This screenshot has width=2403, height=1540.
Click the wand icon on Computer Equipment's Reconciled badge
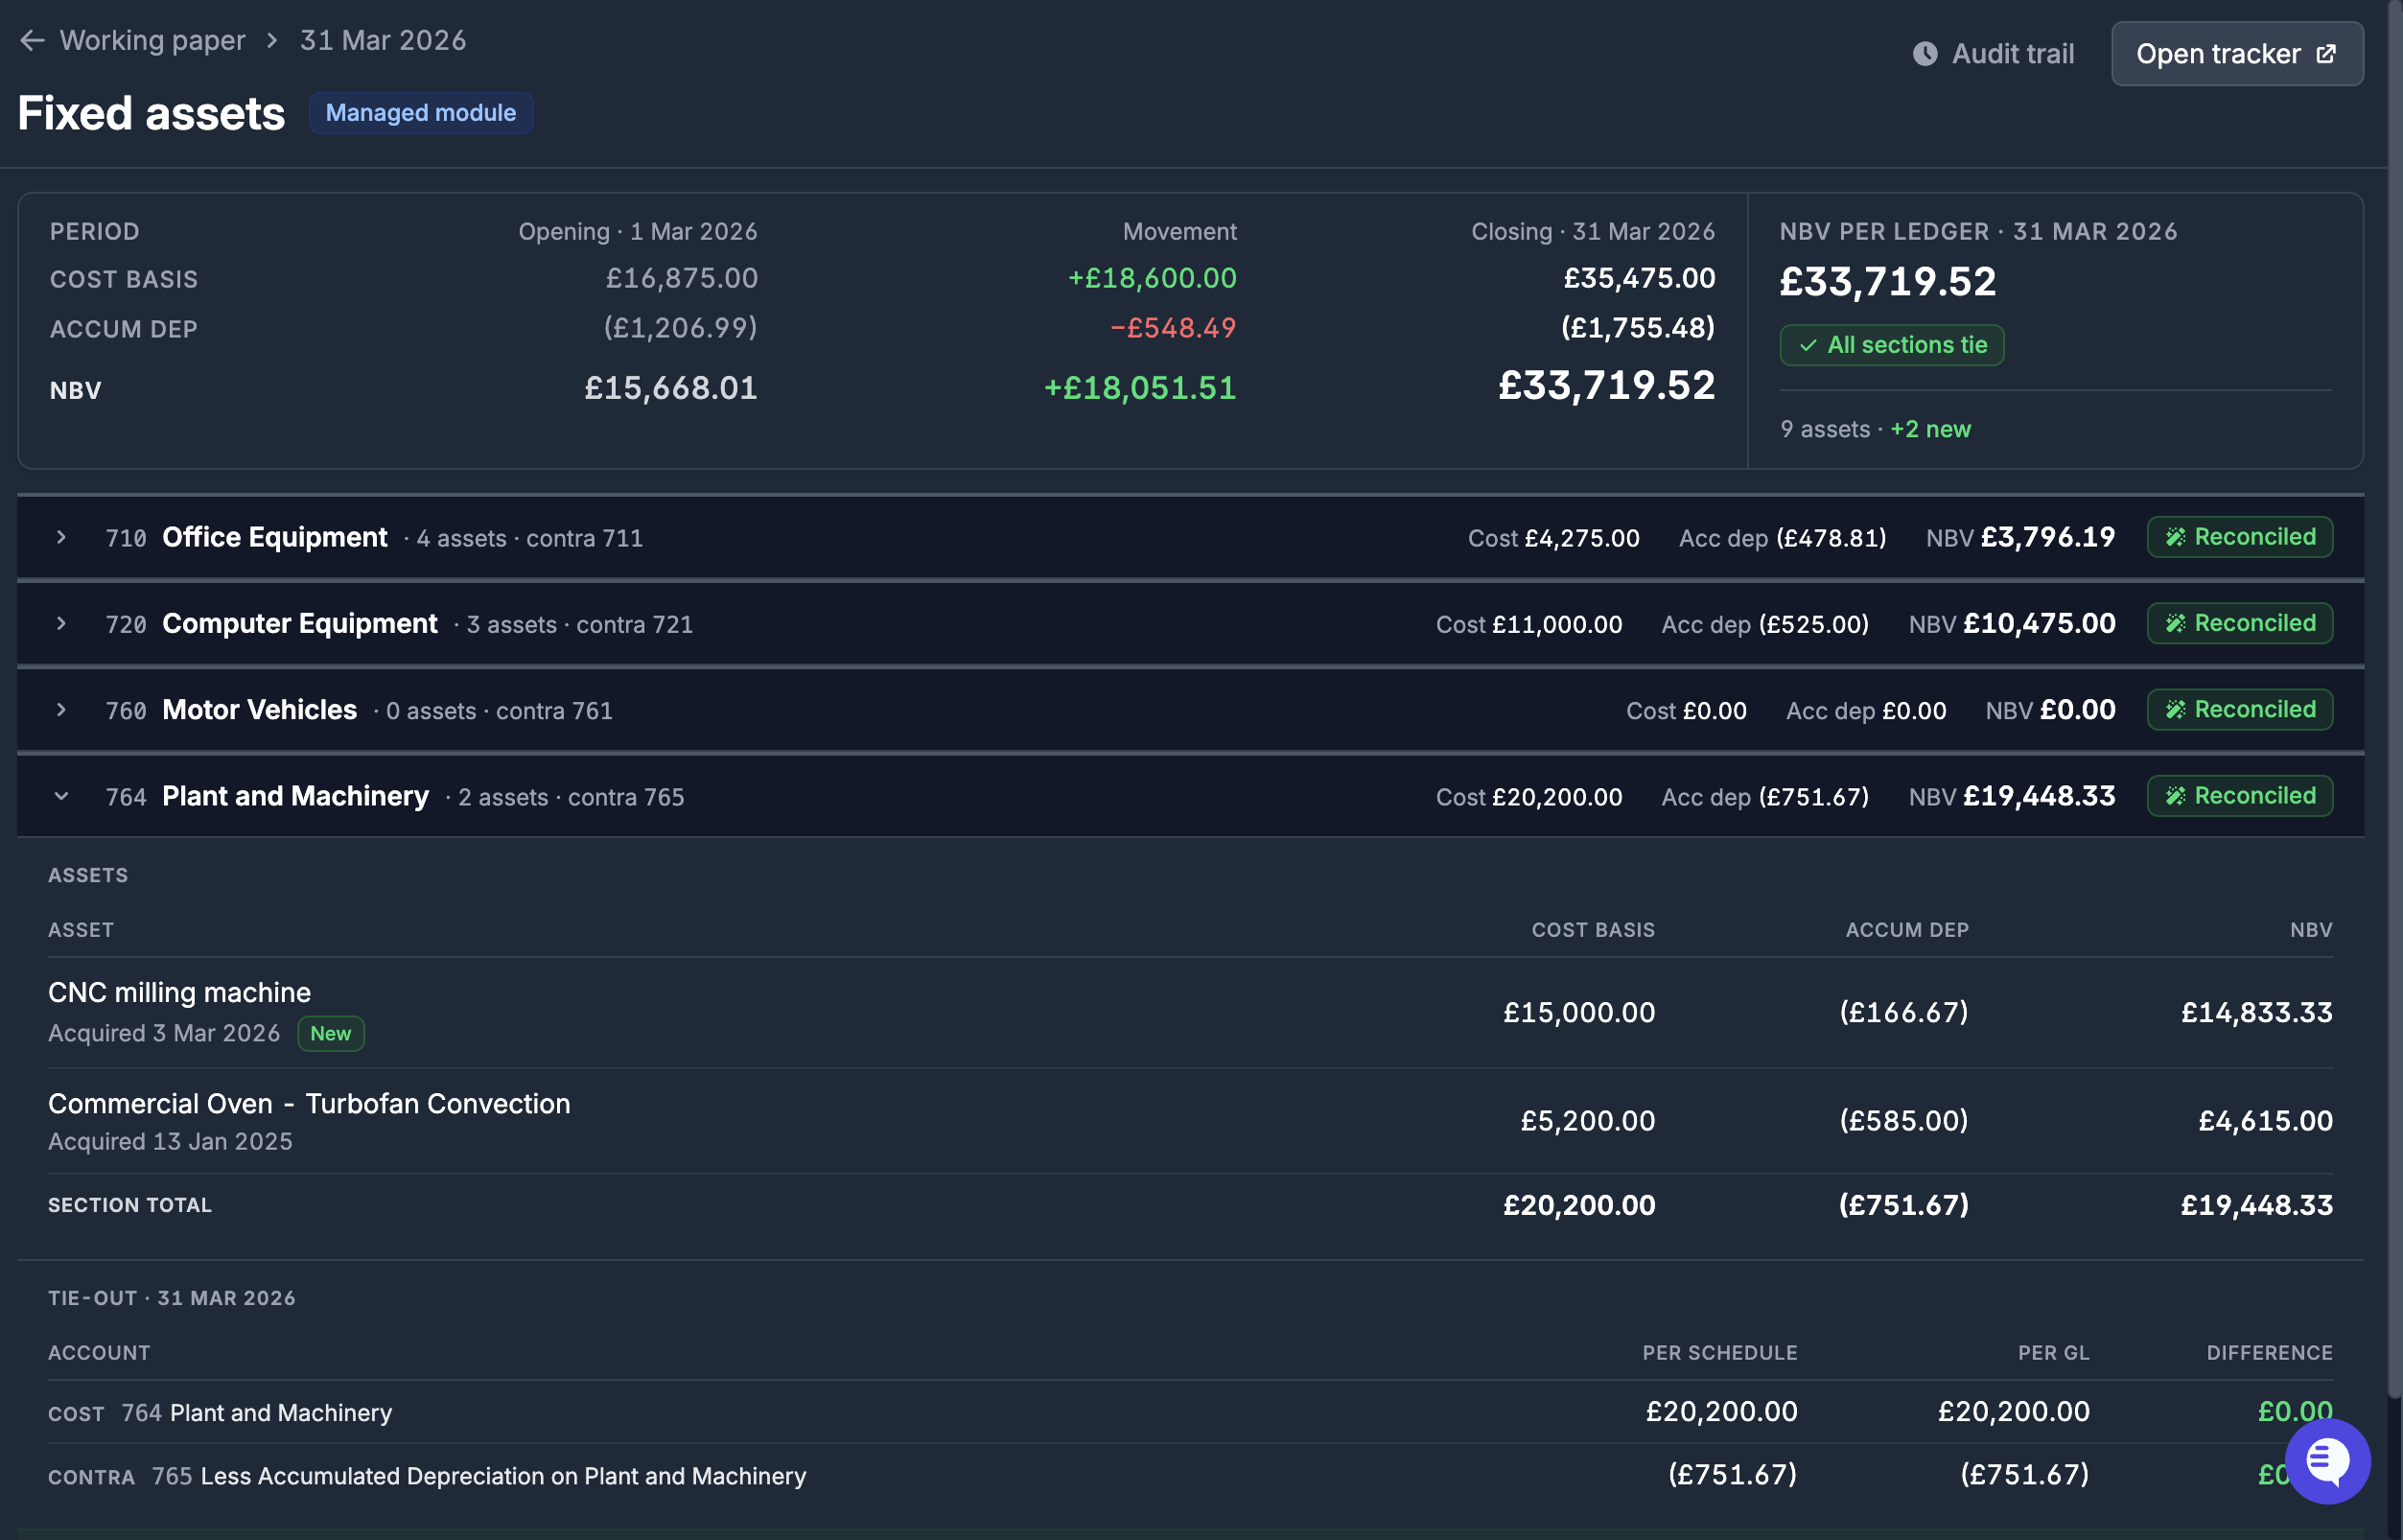(2175, 623)
